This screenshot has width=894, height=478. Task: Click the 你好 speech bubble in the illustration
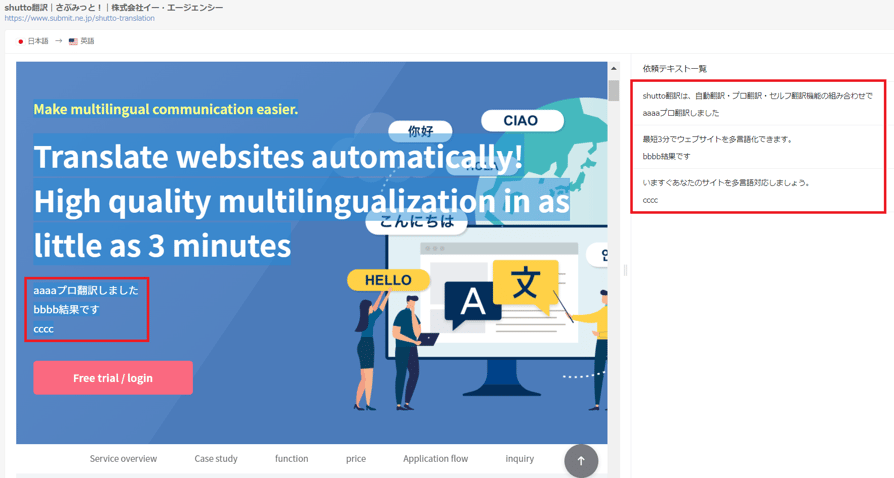(x=420, y=131)
